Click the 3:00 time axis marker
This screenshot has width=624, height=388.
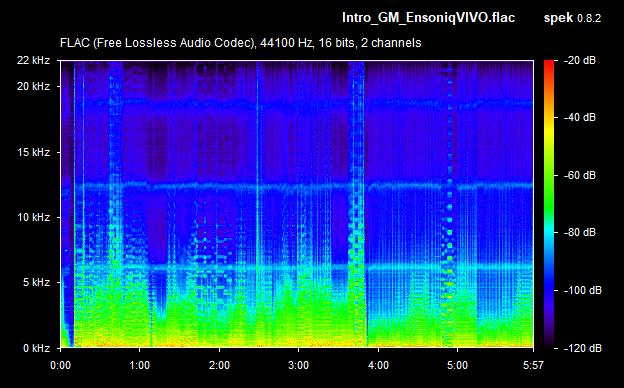[298, 365]
